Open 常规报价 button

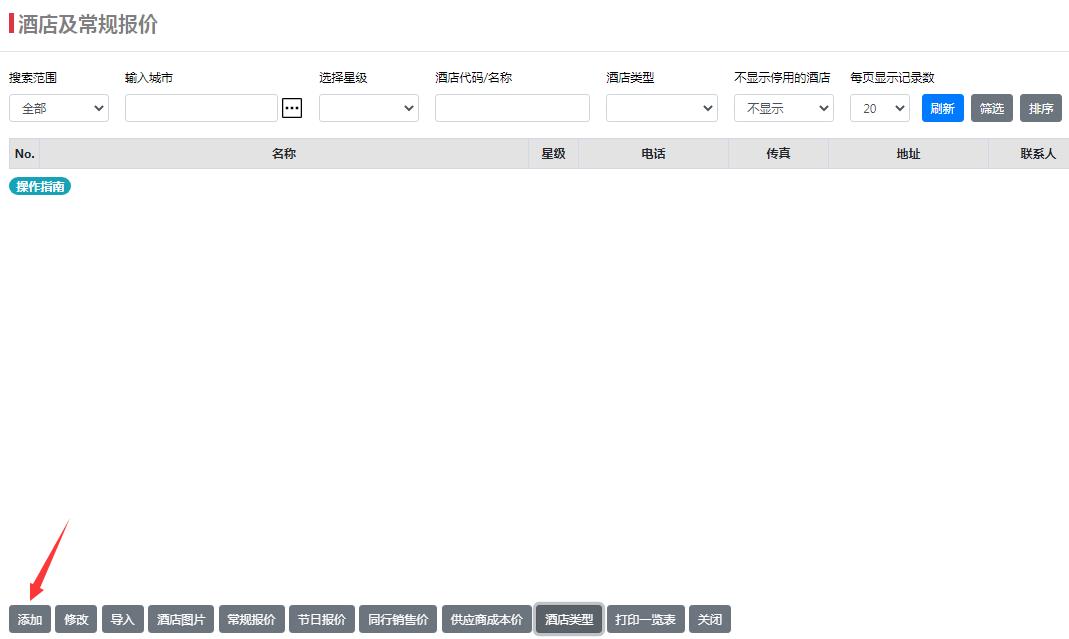click(x=252, y=619)
